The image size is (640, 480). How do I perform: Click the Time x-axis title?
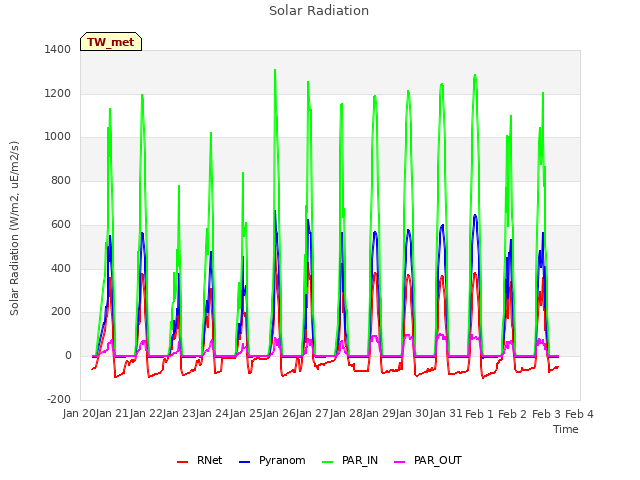coord(566,429)
